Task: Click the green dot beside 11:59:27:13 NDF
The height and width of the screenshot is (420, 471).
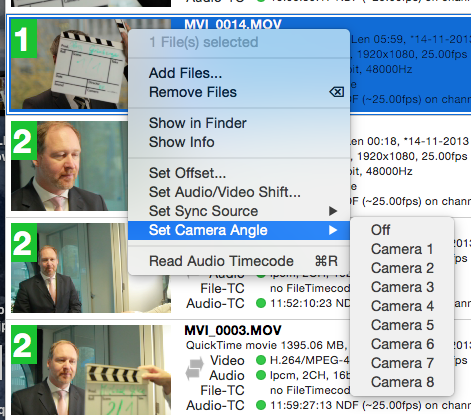Action: (261, 405)
